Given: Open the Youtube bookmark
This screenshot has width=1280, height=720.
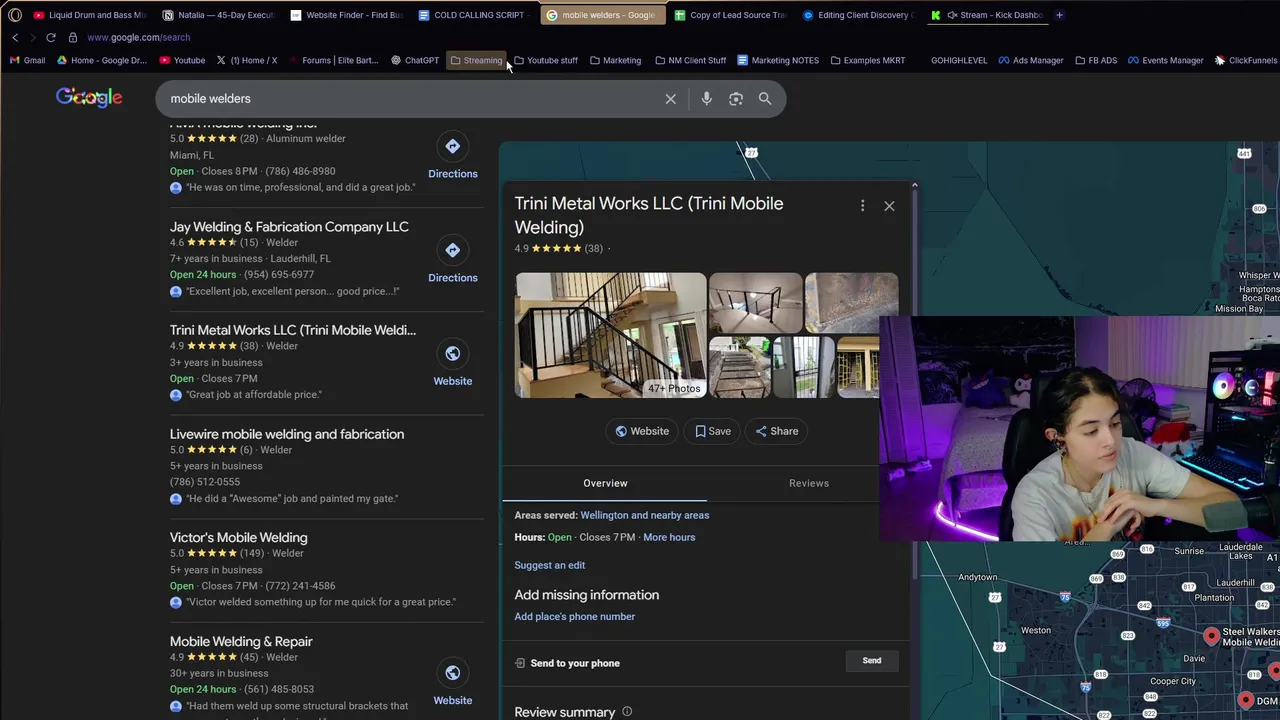Looking at the screenshot, I should (182, 60).
